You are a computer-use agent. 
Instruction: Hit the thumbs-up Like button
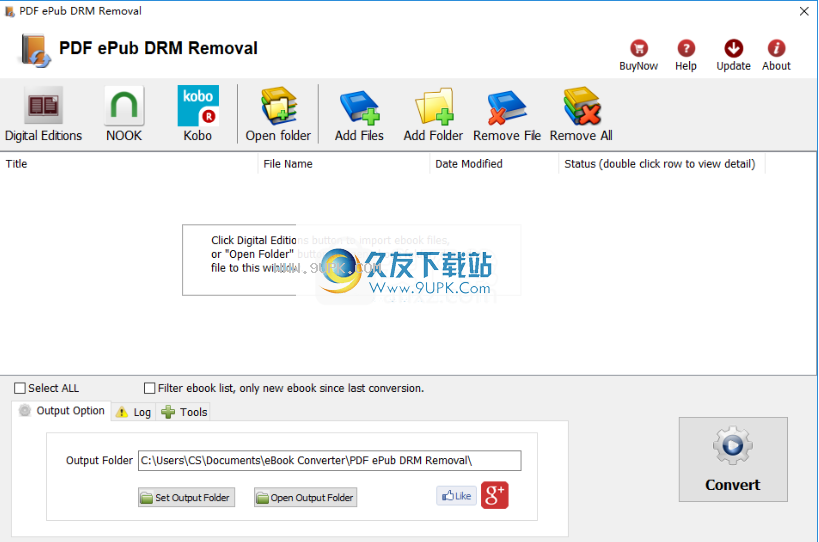point(457,496)
